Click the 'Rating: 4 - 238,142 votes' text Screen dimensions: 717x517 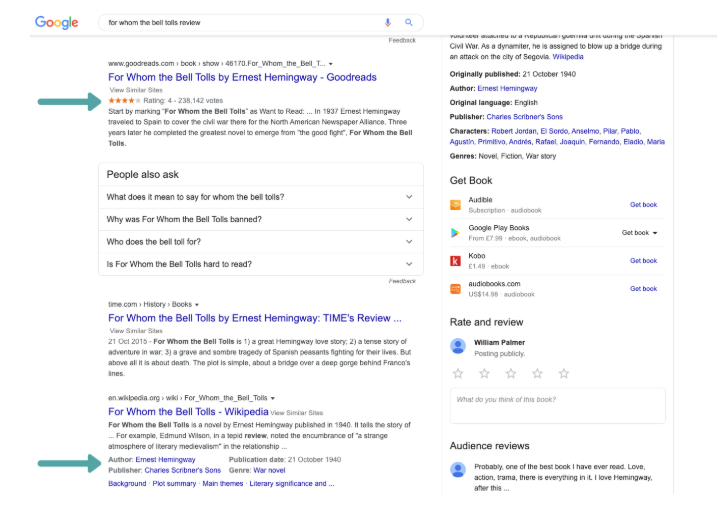click(x=183, y=101)
